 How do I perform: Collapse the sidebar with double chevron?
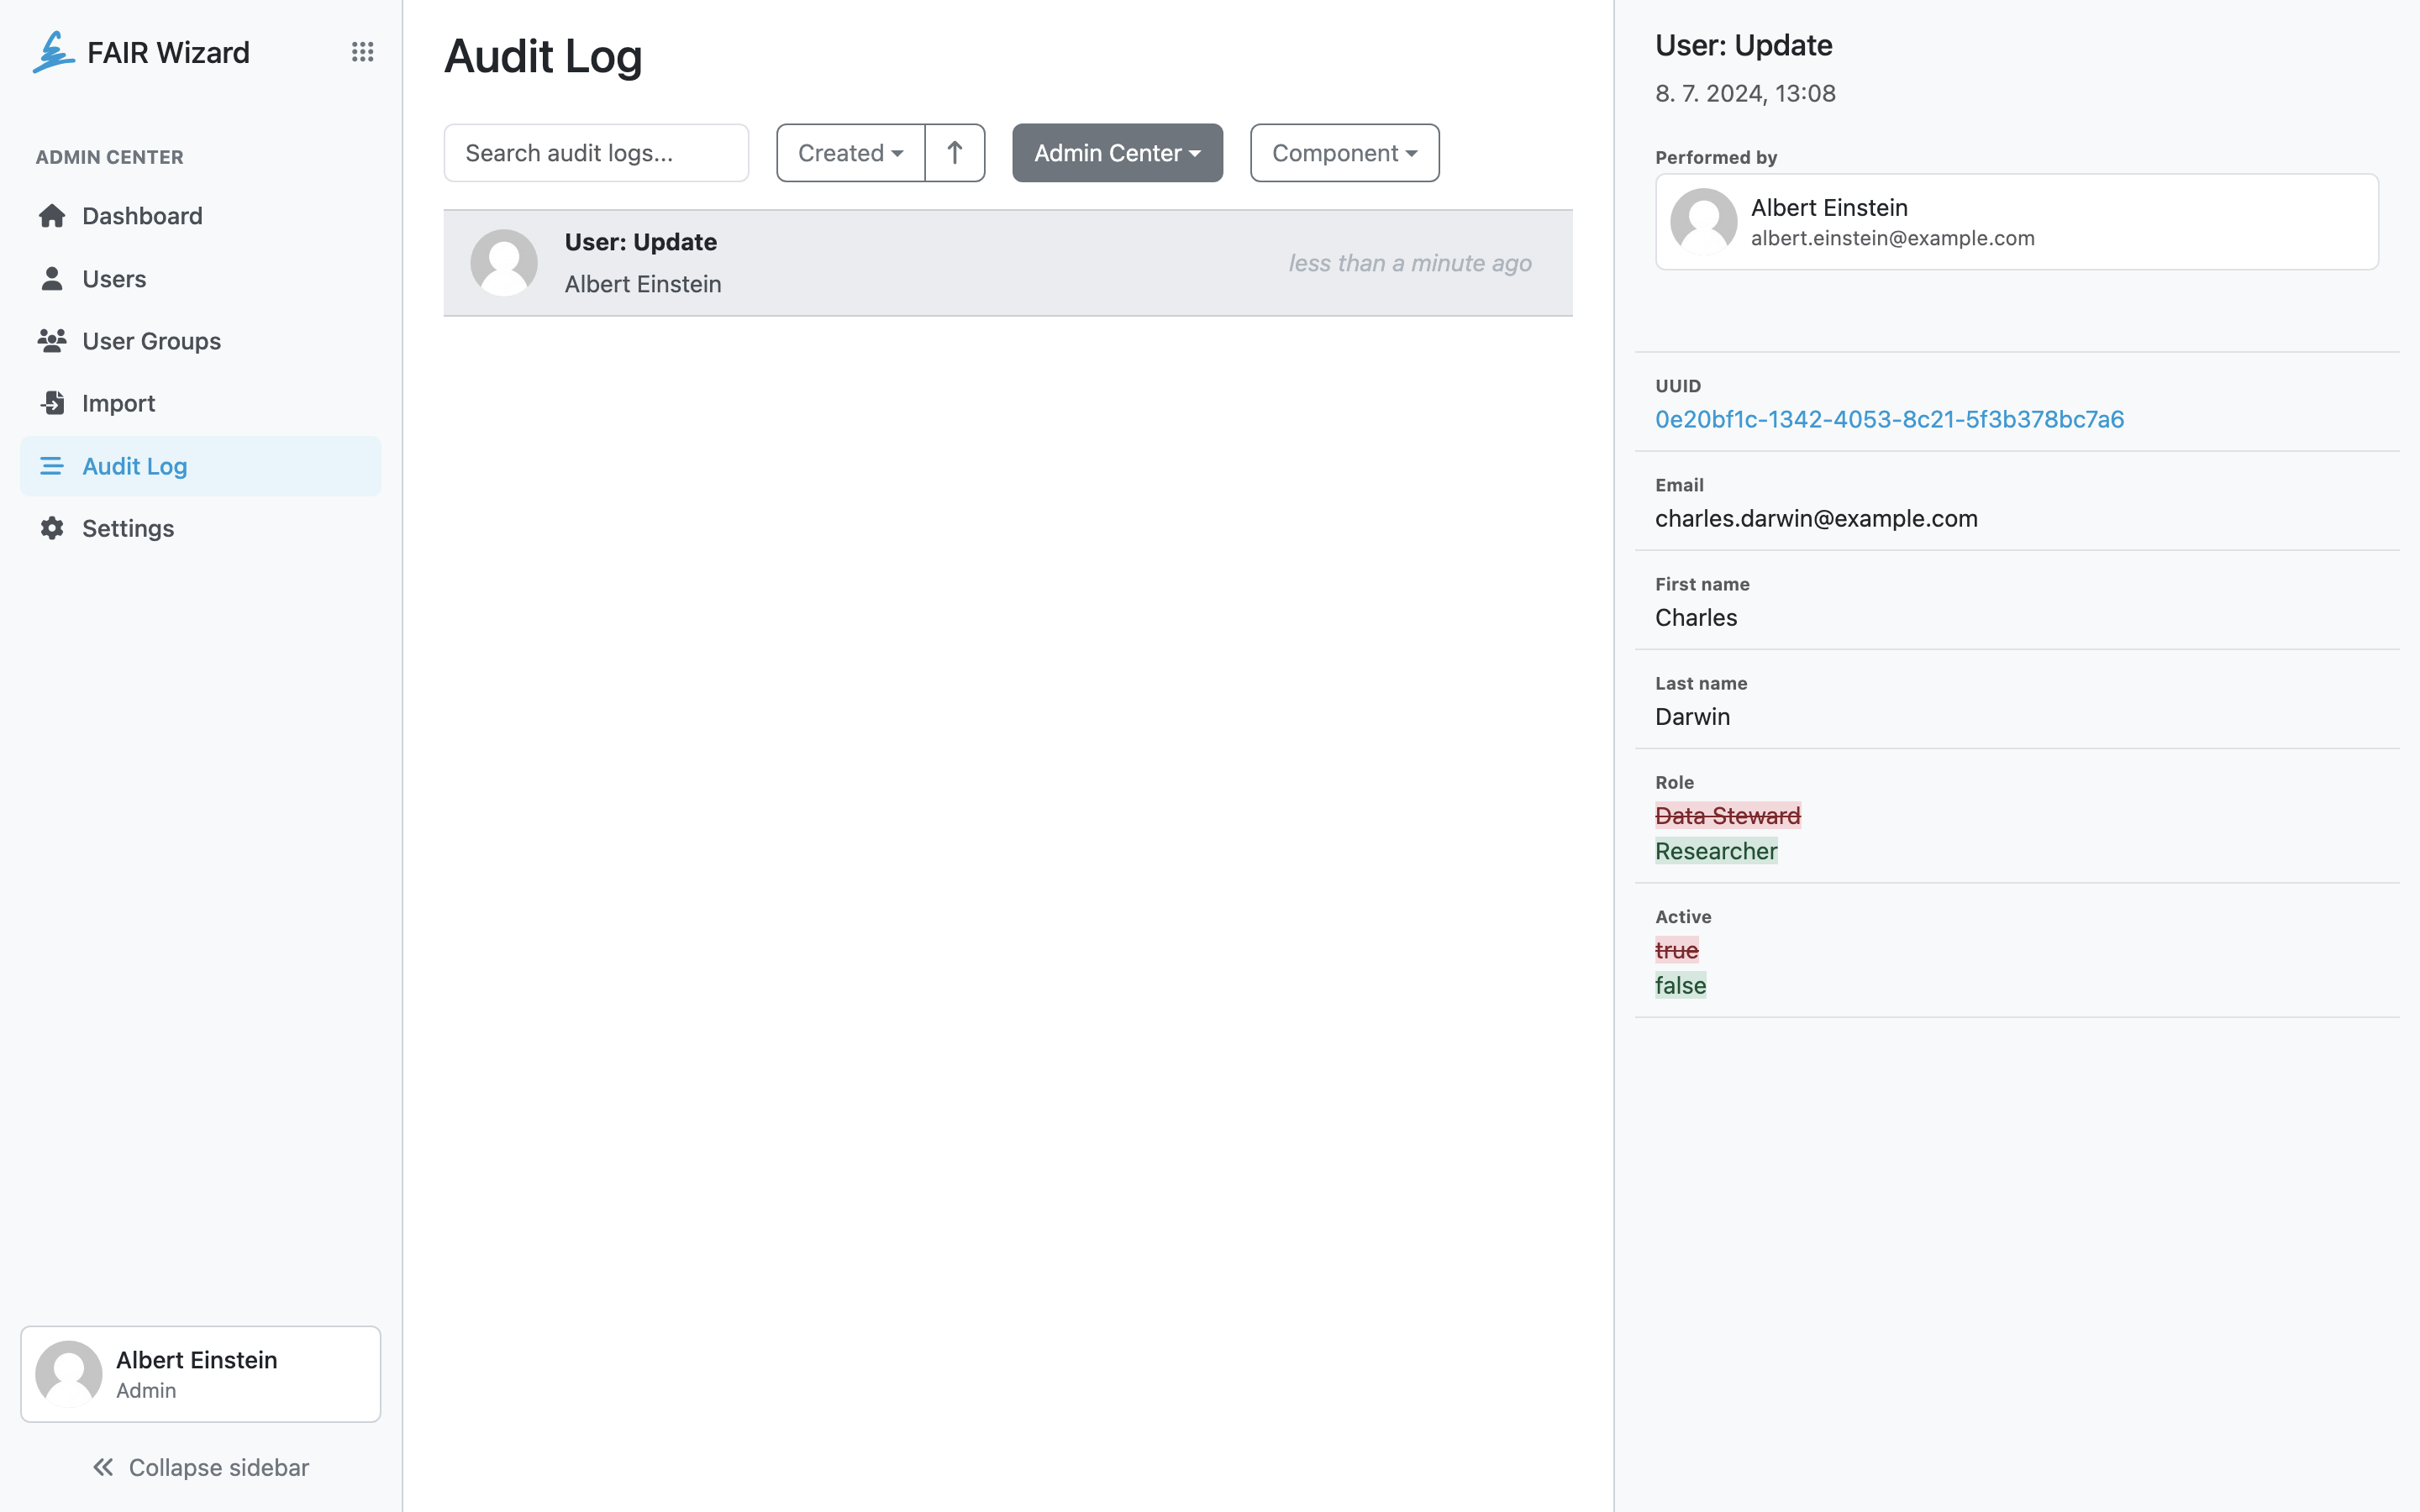point(103,1467)
